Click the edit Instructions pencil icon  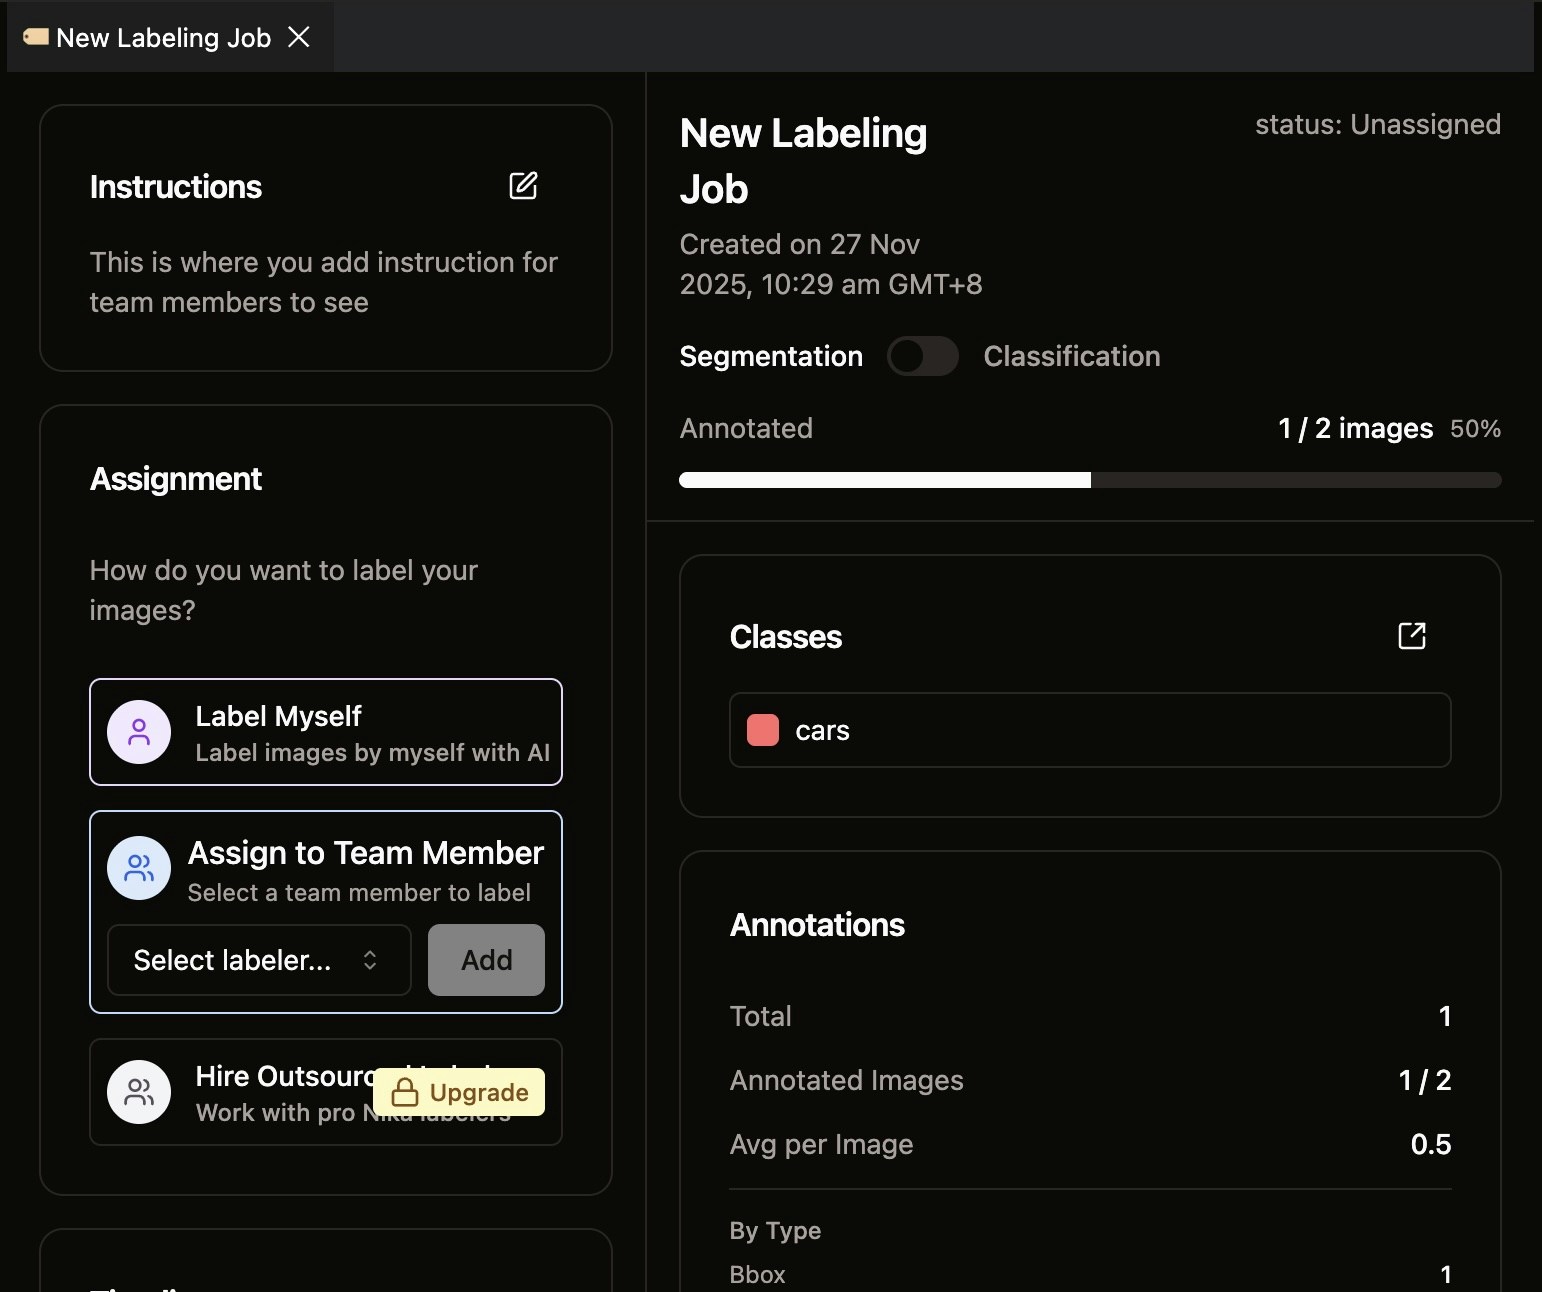(x=524, y=186)
